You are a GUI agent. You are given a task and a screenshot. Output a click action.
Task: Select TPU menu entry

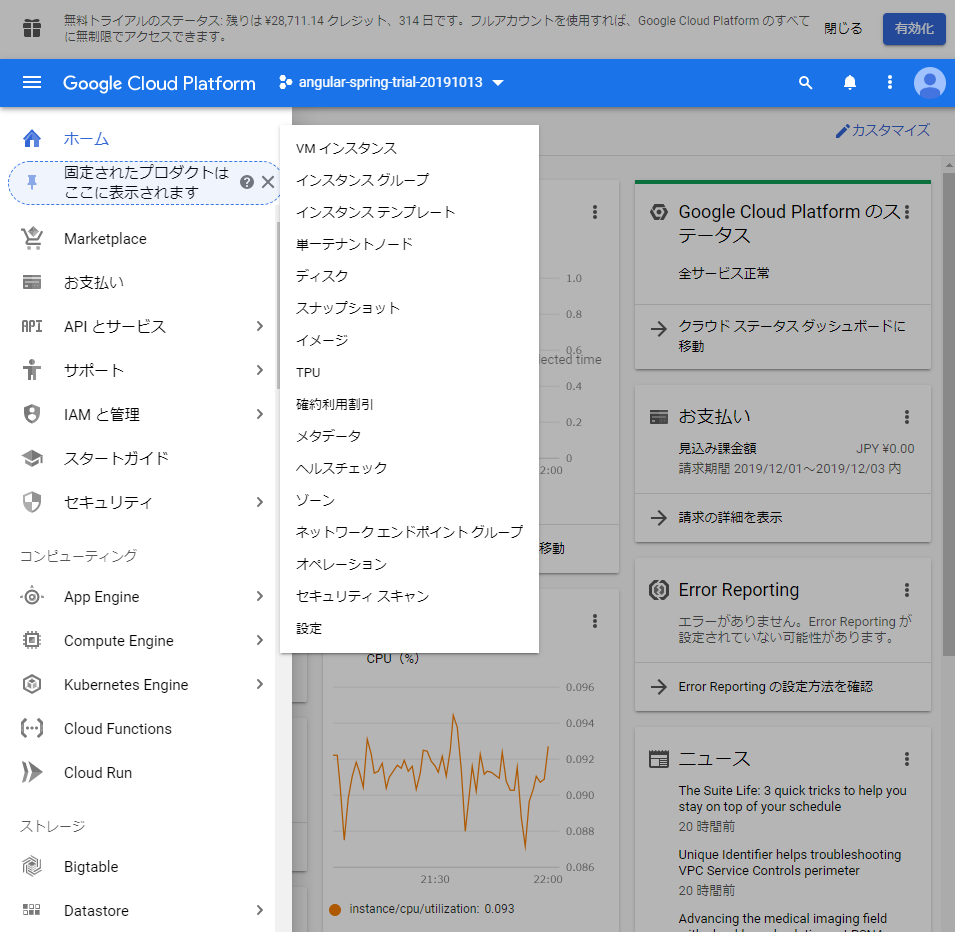coord(409,372)
